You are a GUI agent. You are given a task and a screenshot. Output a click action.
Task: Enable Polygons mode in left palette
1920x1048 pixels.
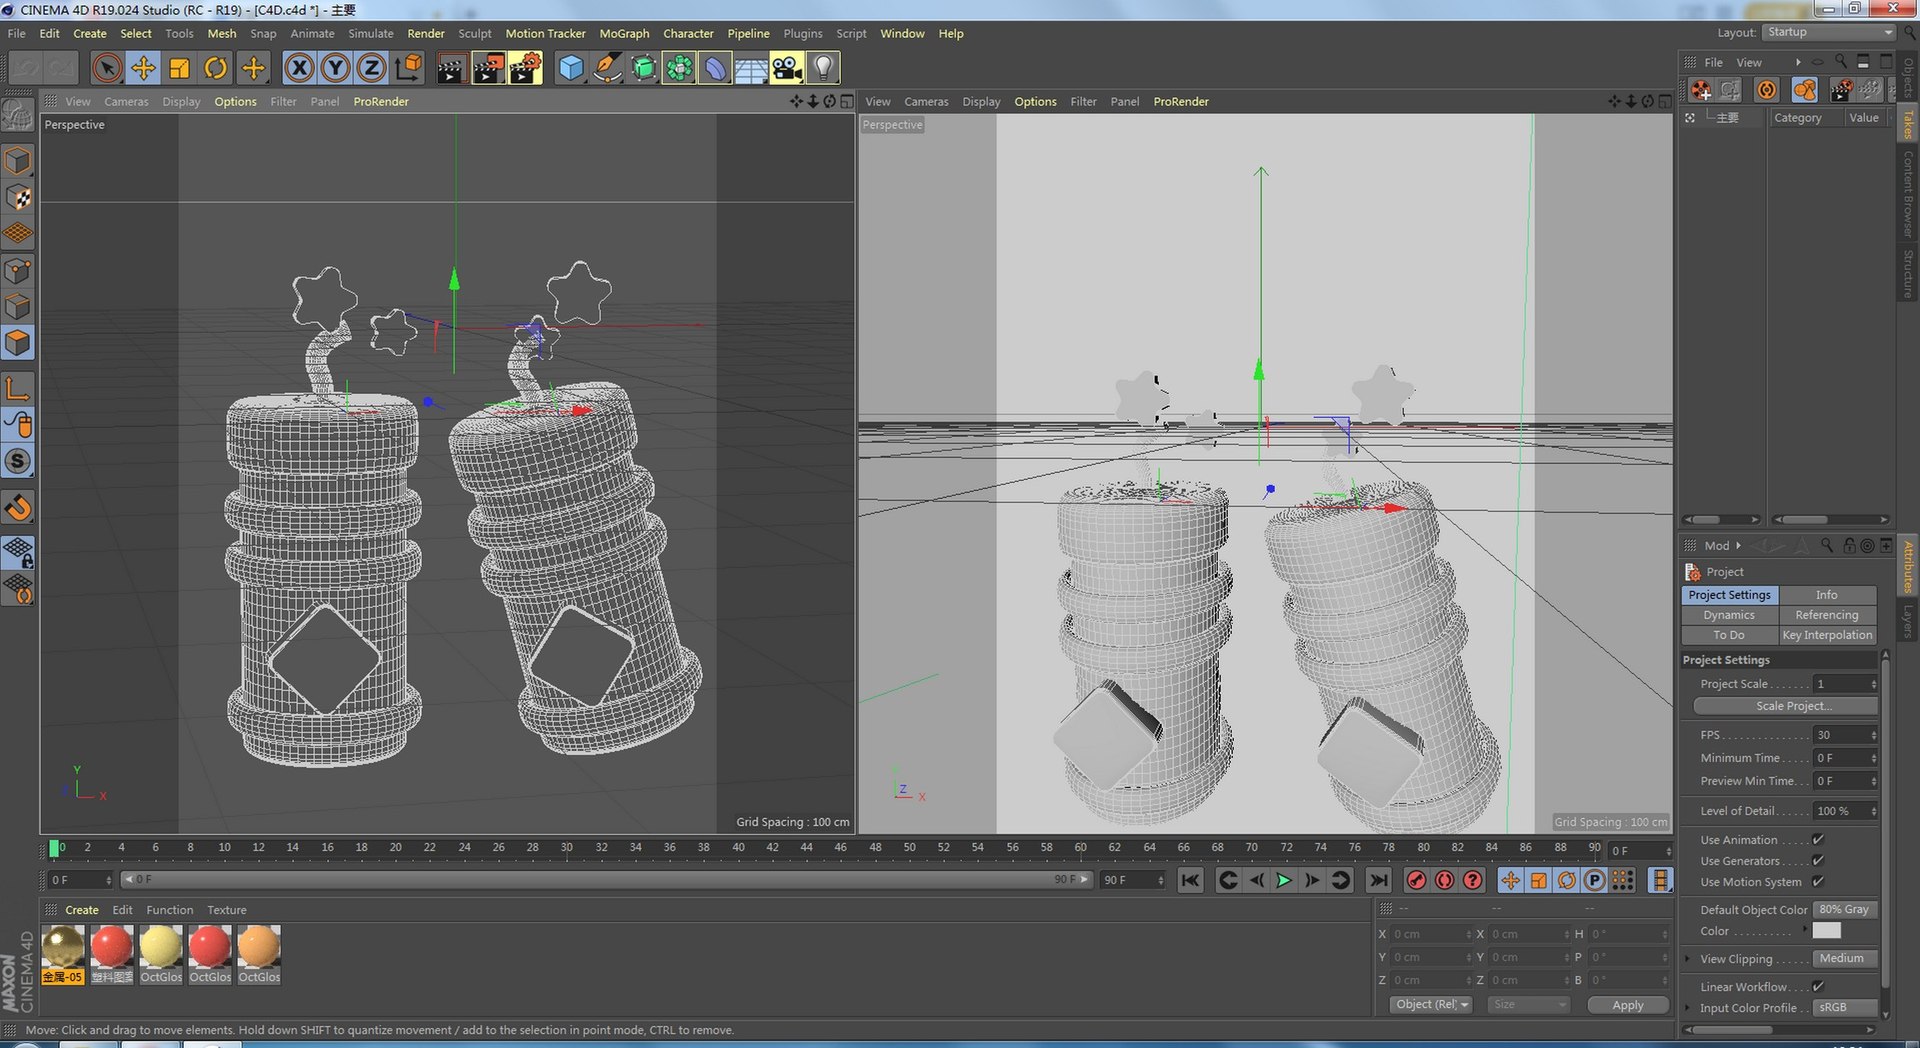pyautogui.click(x=18, y=343)
